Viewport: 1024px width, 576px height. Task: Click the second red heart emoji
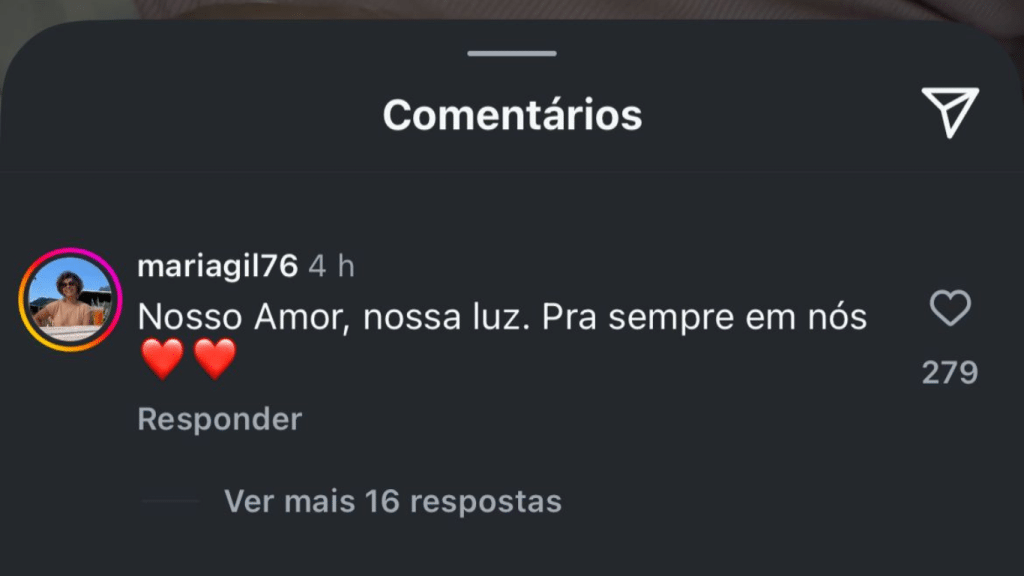tap(215, 359)
